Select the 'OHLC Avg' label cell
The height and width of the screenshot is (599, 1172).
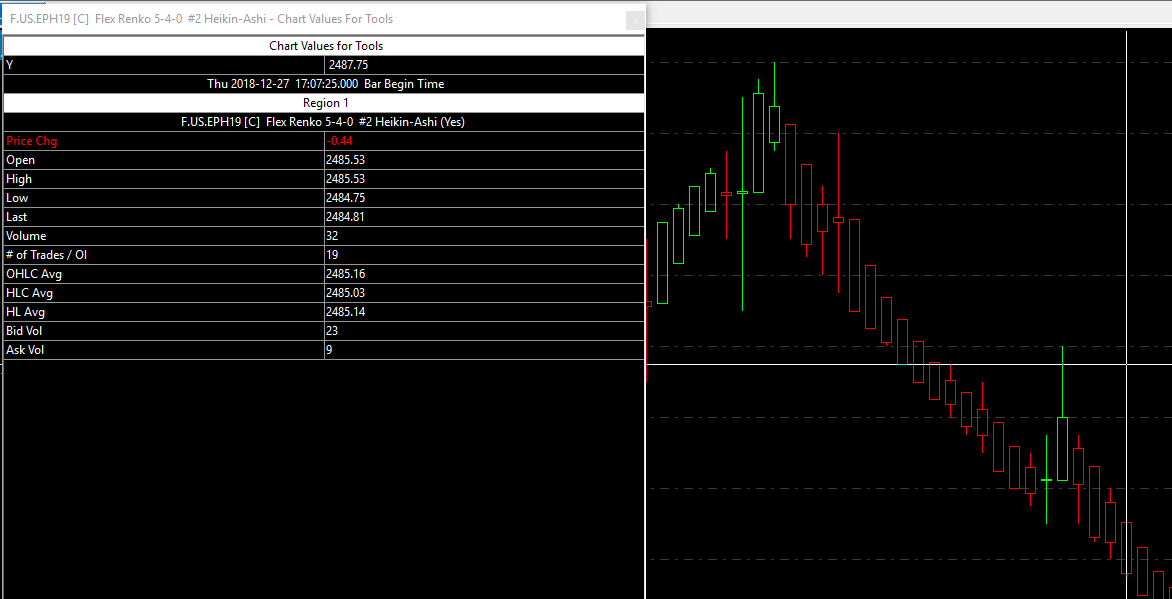click(x=164, y=274)
